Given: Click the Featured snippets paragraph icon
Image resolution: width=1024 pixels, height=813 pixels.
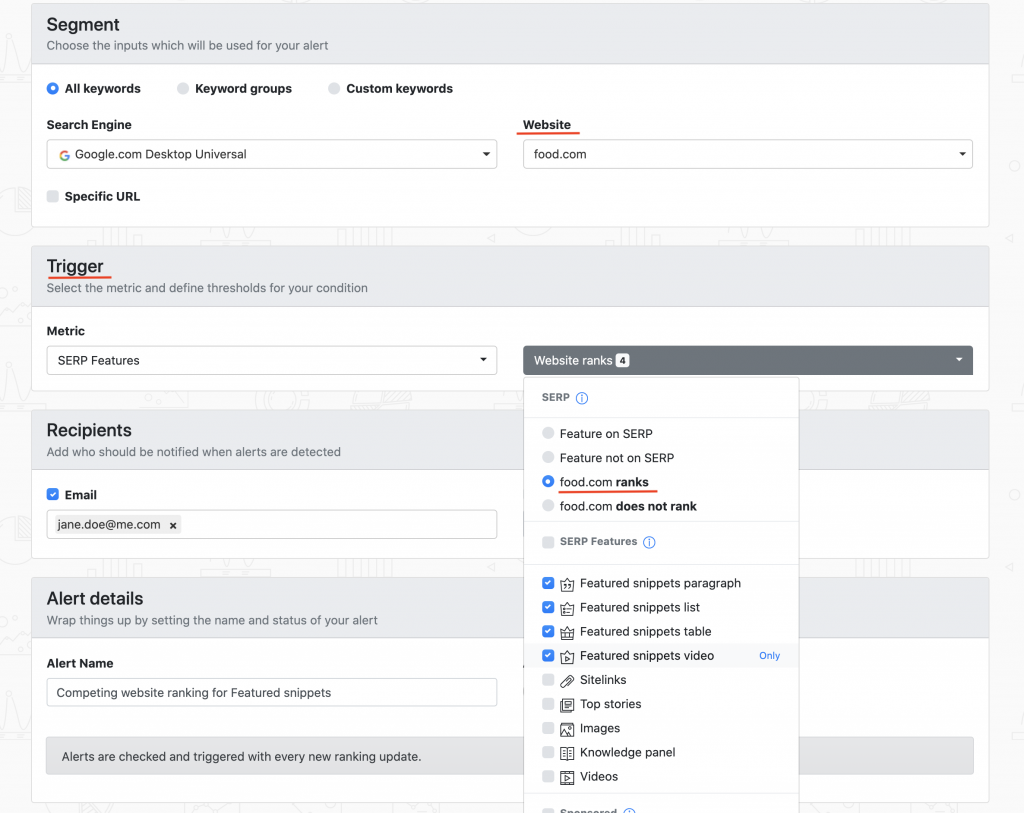Looking at the screenshot, I should [x=567, y=584].
